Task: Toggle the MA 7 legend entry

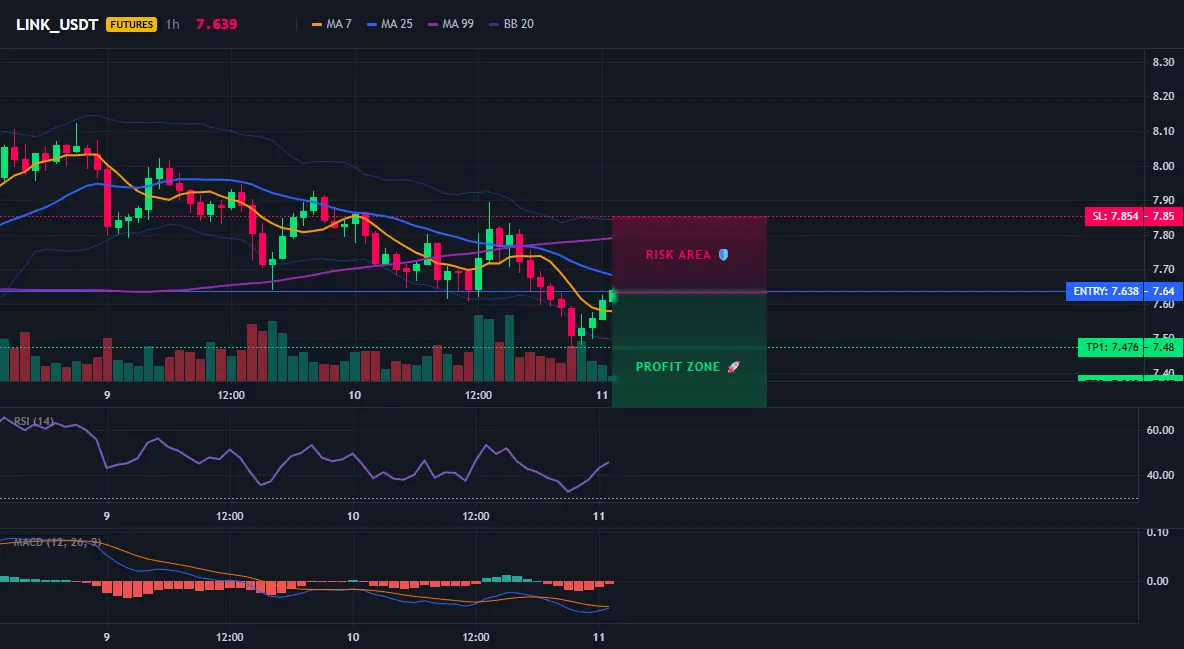Action: (332, 24)
